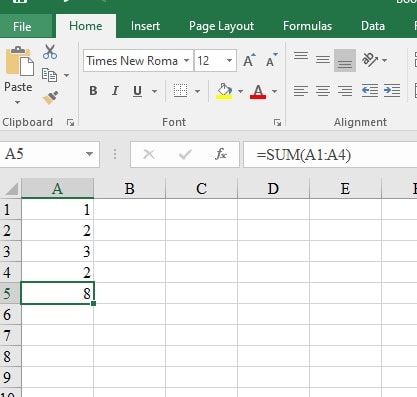Image resolution: width=417 pixels, height=397 pixels.
Task: Select column D header
Action: 273,189
